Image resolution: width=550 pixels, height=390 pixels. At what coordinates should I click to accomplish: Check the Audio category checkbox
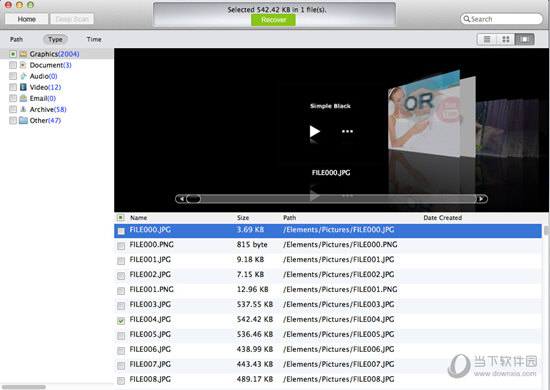coord(13,76)
